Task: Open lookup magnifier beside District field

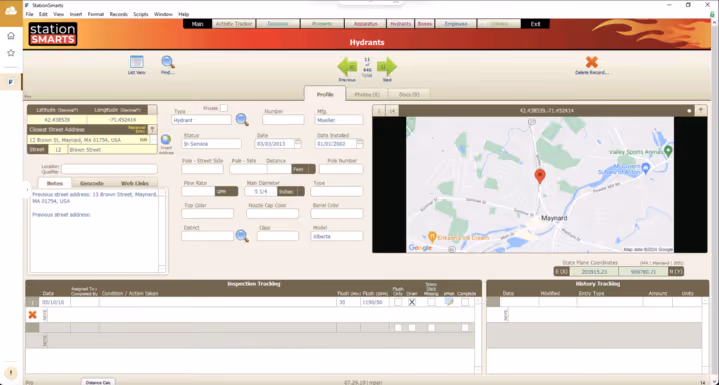Action: click(x=242, y=236)
